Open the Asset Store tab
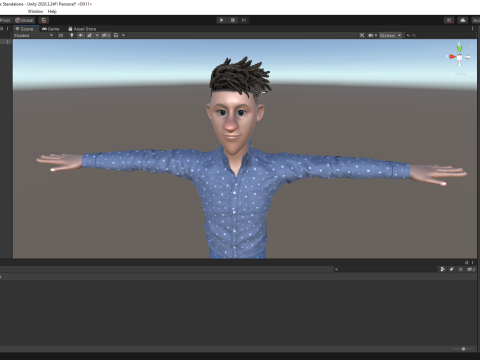The height and width of the screenshot is (360, 480). pos(82,29)
